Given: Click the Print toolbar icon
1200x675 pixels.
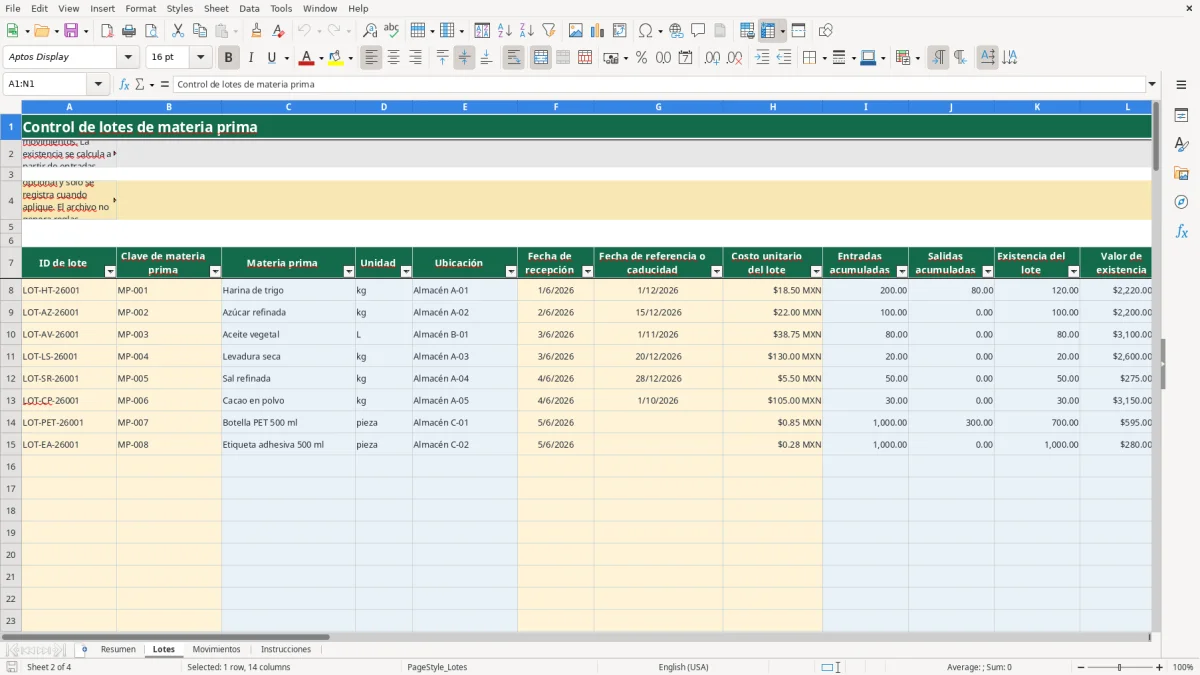Looking at the screenshot, I should click(x=129, y=31).
